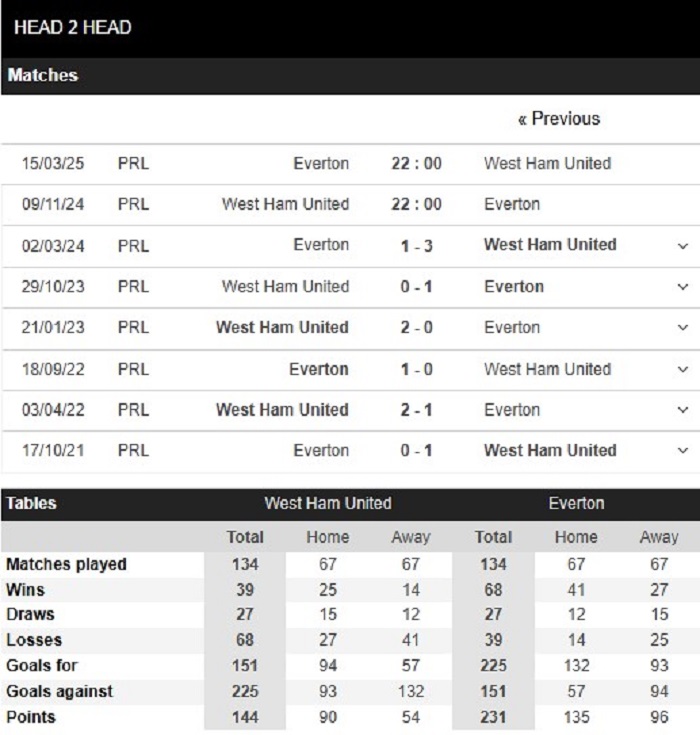700x735 pixels.
Task: Open bold Everton winner on 29/10/23 row
Action: 514,286
